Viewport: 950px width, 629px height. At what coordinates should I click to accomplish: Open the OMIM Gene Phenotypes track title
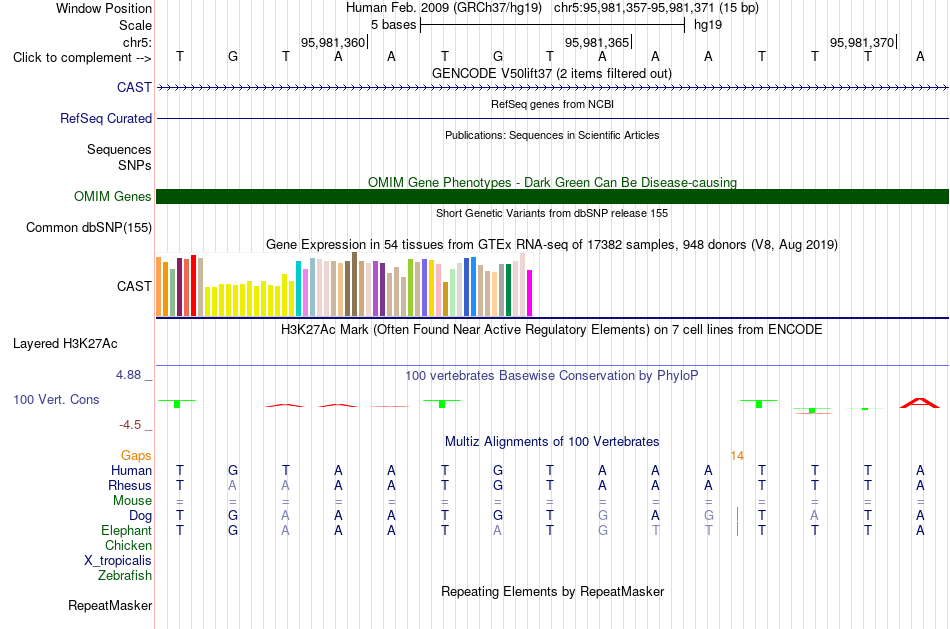[x=552, y=182]
